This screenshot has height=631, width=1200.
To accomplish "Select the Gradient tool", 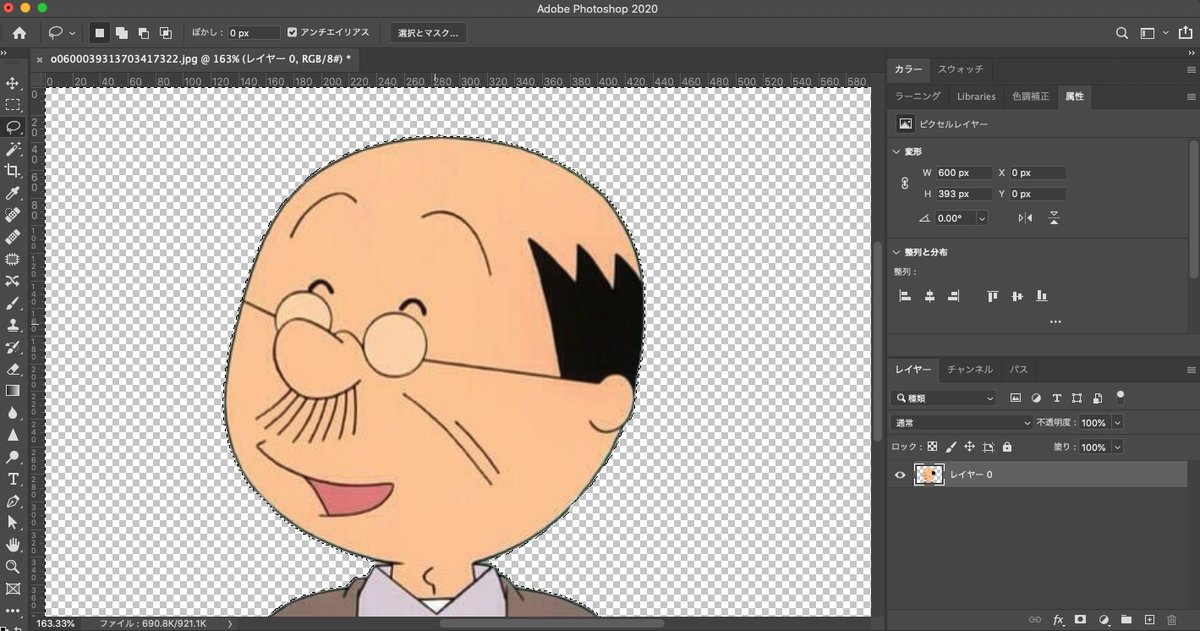I will [13, 391].
